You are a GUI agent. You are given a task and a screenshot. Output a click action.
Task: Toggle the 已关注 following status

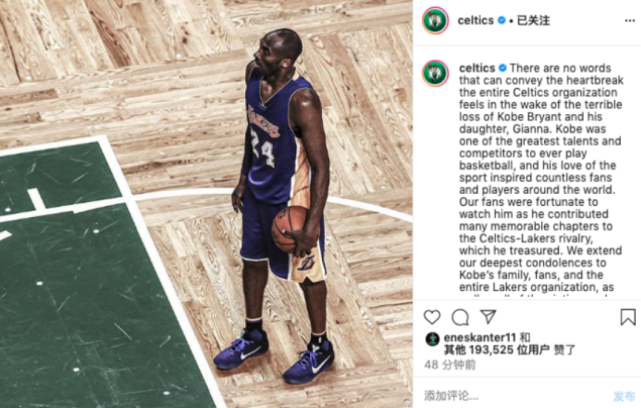point(533,20)
